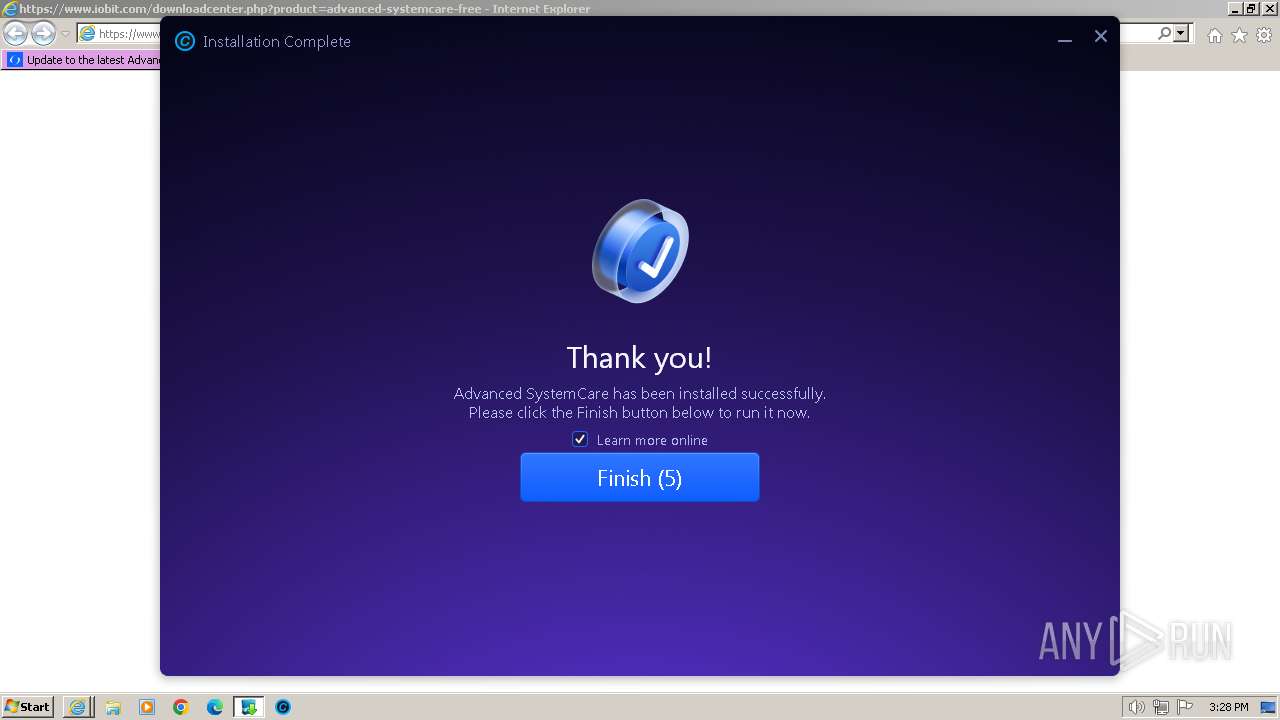
Task: Minimize the Internet Explorer window
Action: (x=1235, y=8)
